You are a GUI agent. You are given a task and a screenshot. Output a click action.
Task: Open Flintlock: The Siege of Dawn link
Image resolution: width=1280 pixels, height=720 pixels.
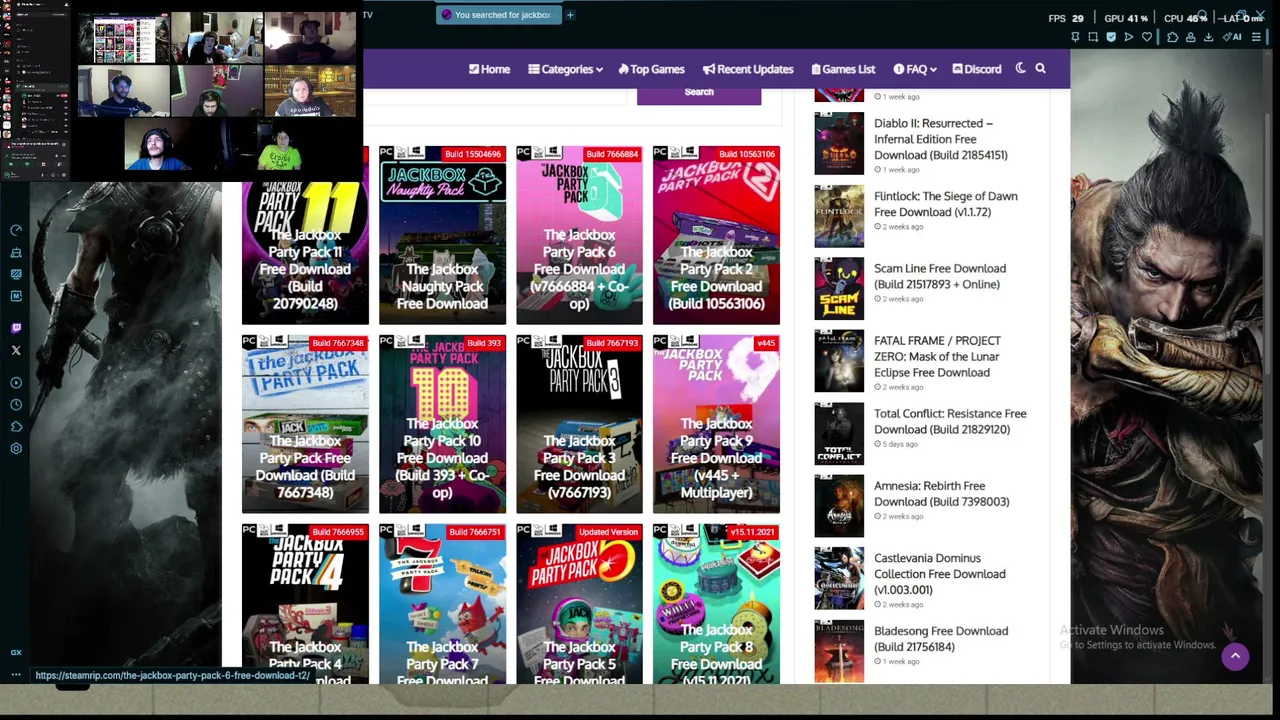[x=945, y=204]
